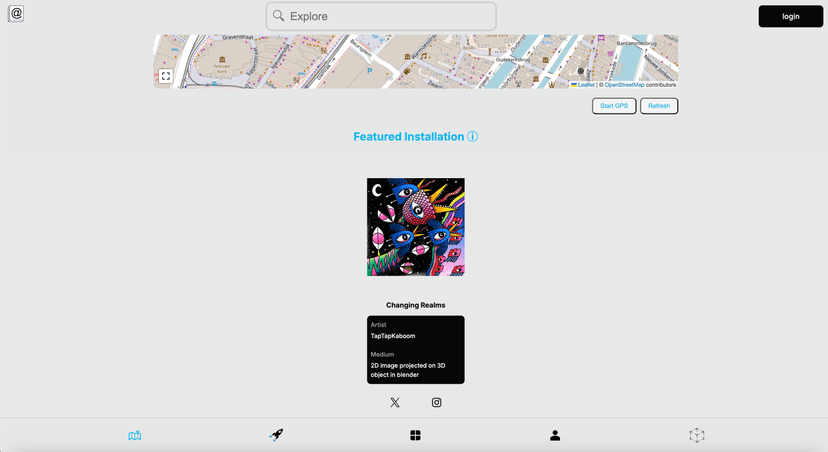Click the magnifying glass search icon
This screenshot has height=452, width=828.
click(279, 16)
